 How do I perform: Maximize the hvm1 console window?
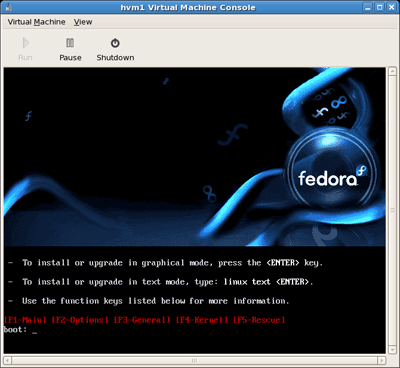[380, 7]
